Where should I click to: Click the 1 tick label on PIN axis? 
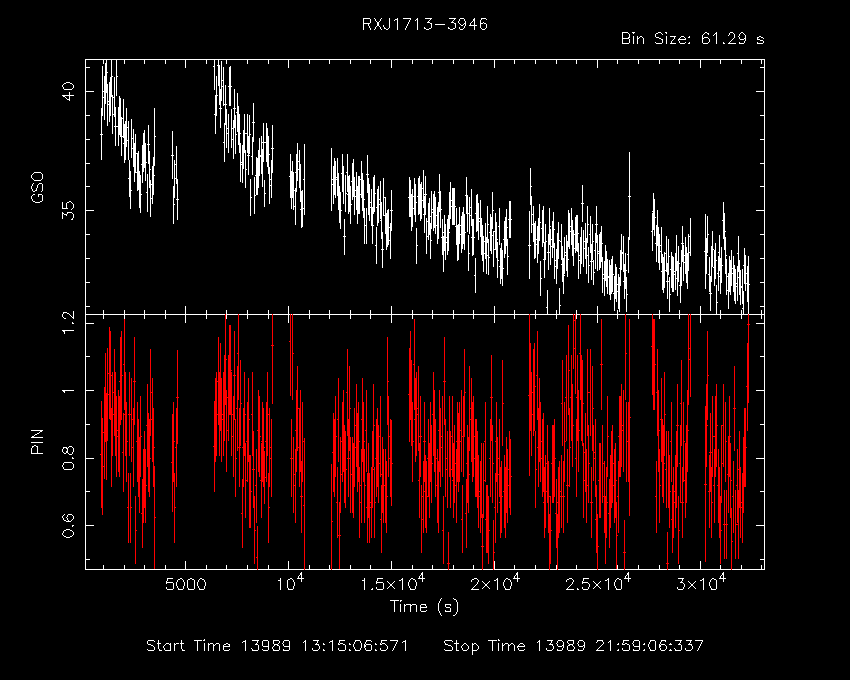coord(69,390)
